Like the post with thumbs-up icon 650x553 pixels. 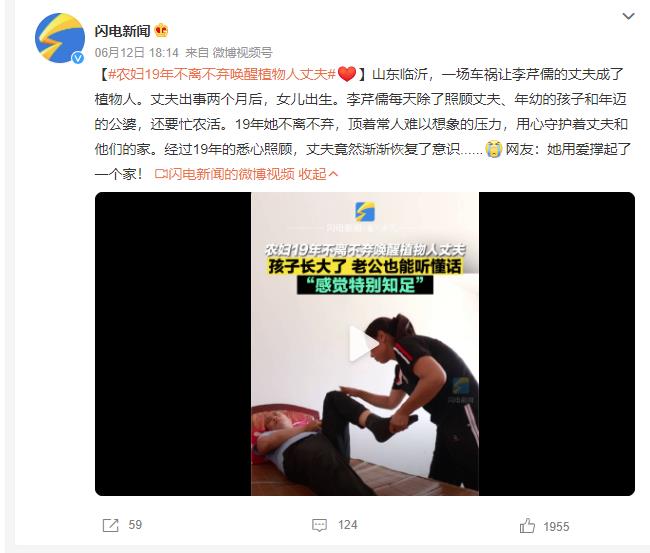[x=527, y=526]
